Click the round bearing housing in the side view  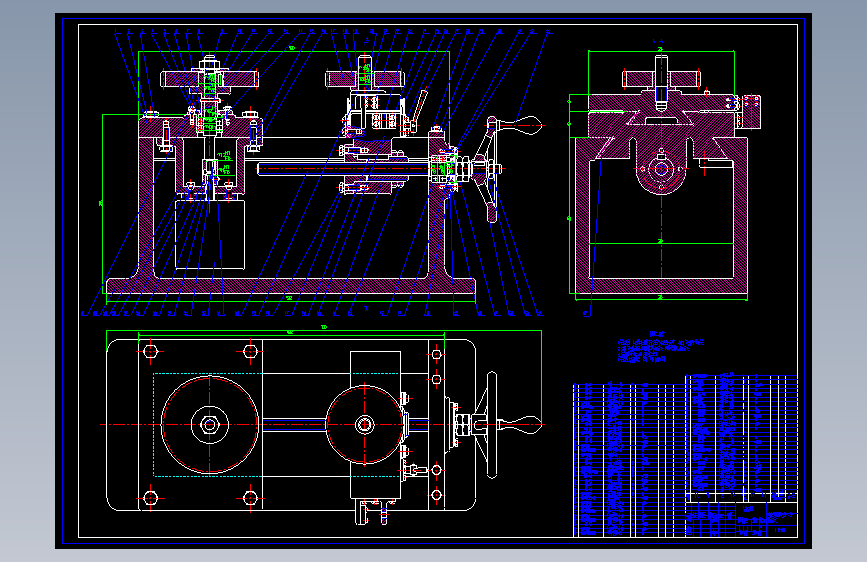click(661, 169)
